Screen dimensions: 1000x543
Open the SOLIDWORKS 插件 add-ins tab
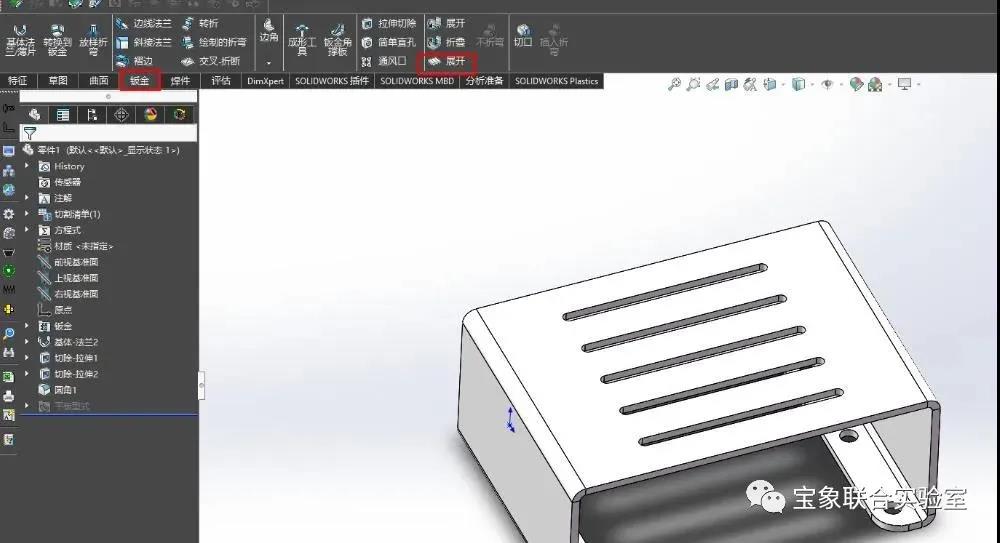coord(332,81)
